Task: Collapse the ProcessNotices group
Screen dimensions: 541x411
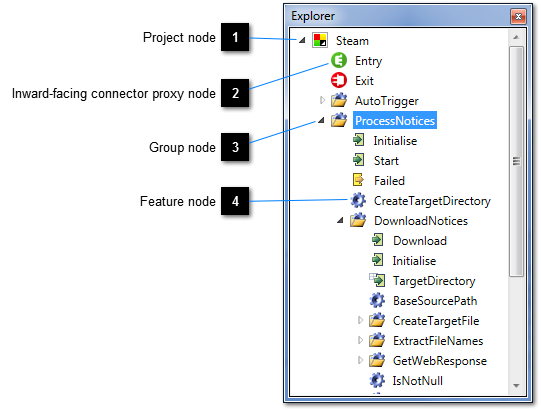Action: click(321, 120)
